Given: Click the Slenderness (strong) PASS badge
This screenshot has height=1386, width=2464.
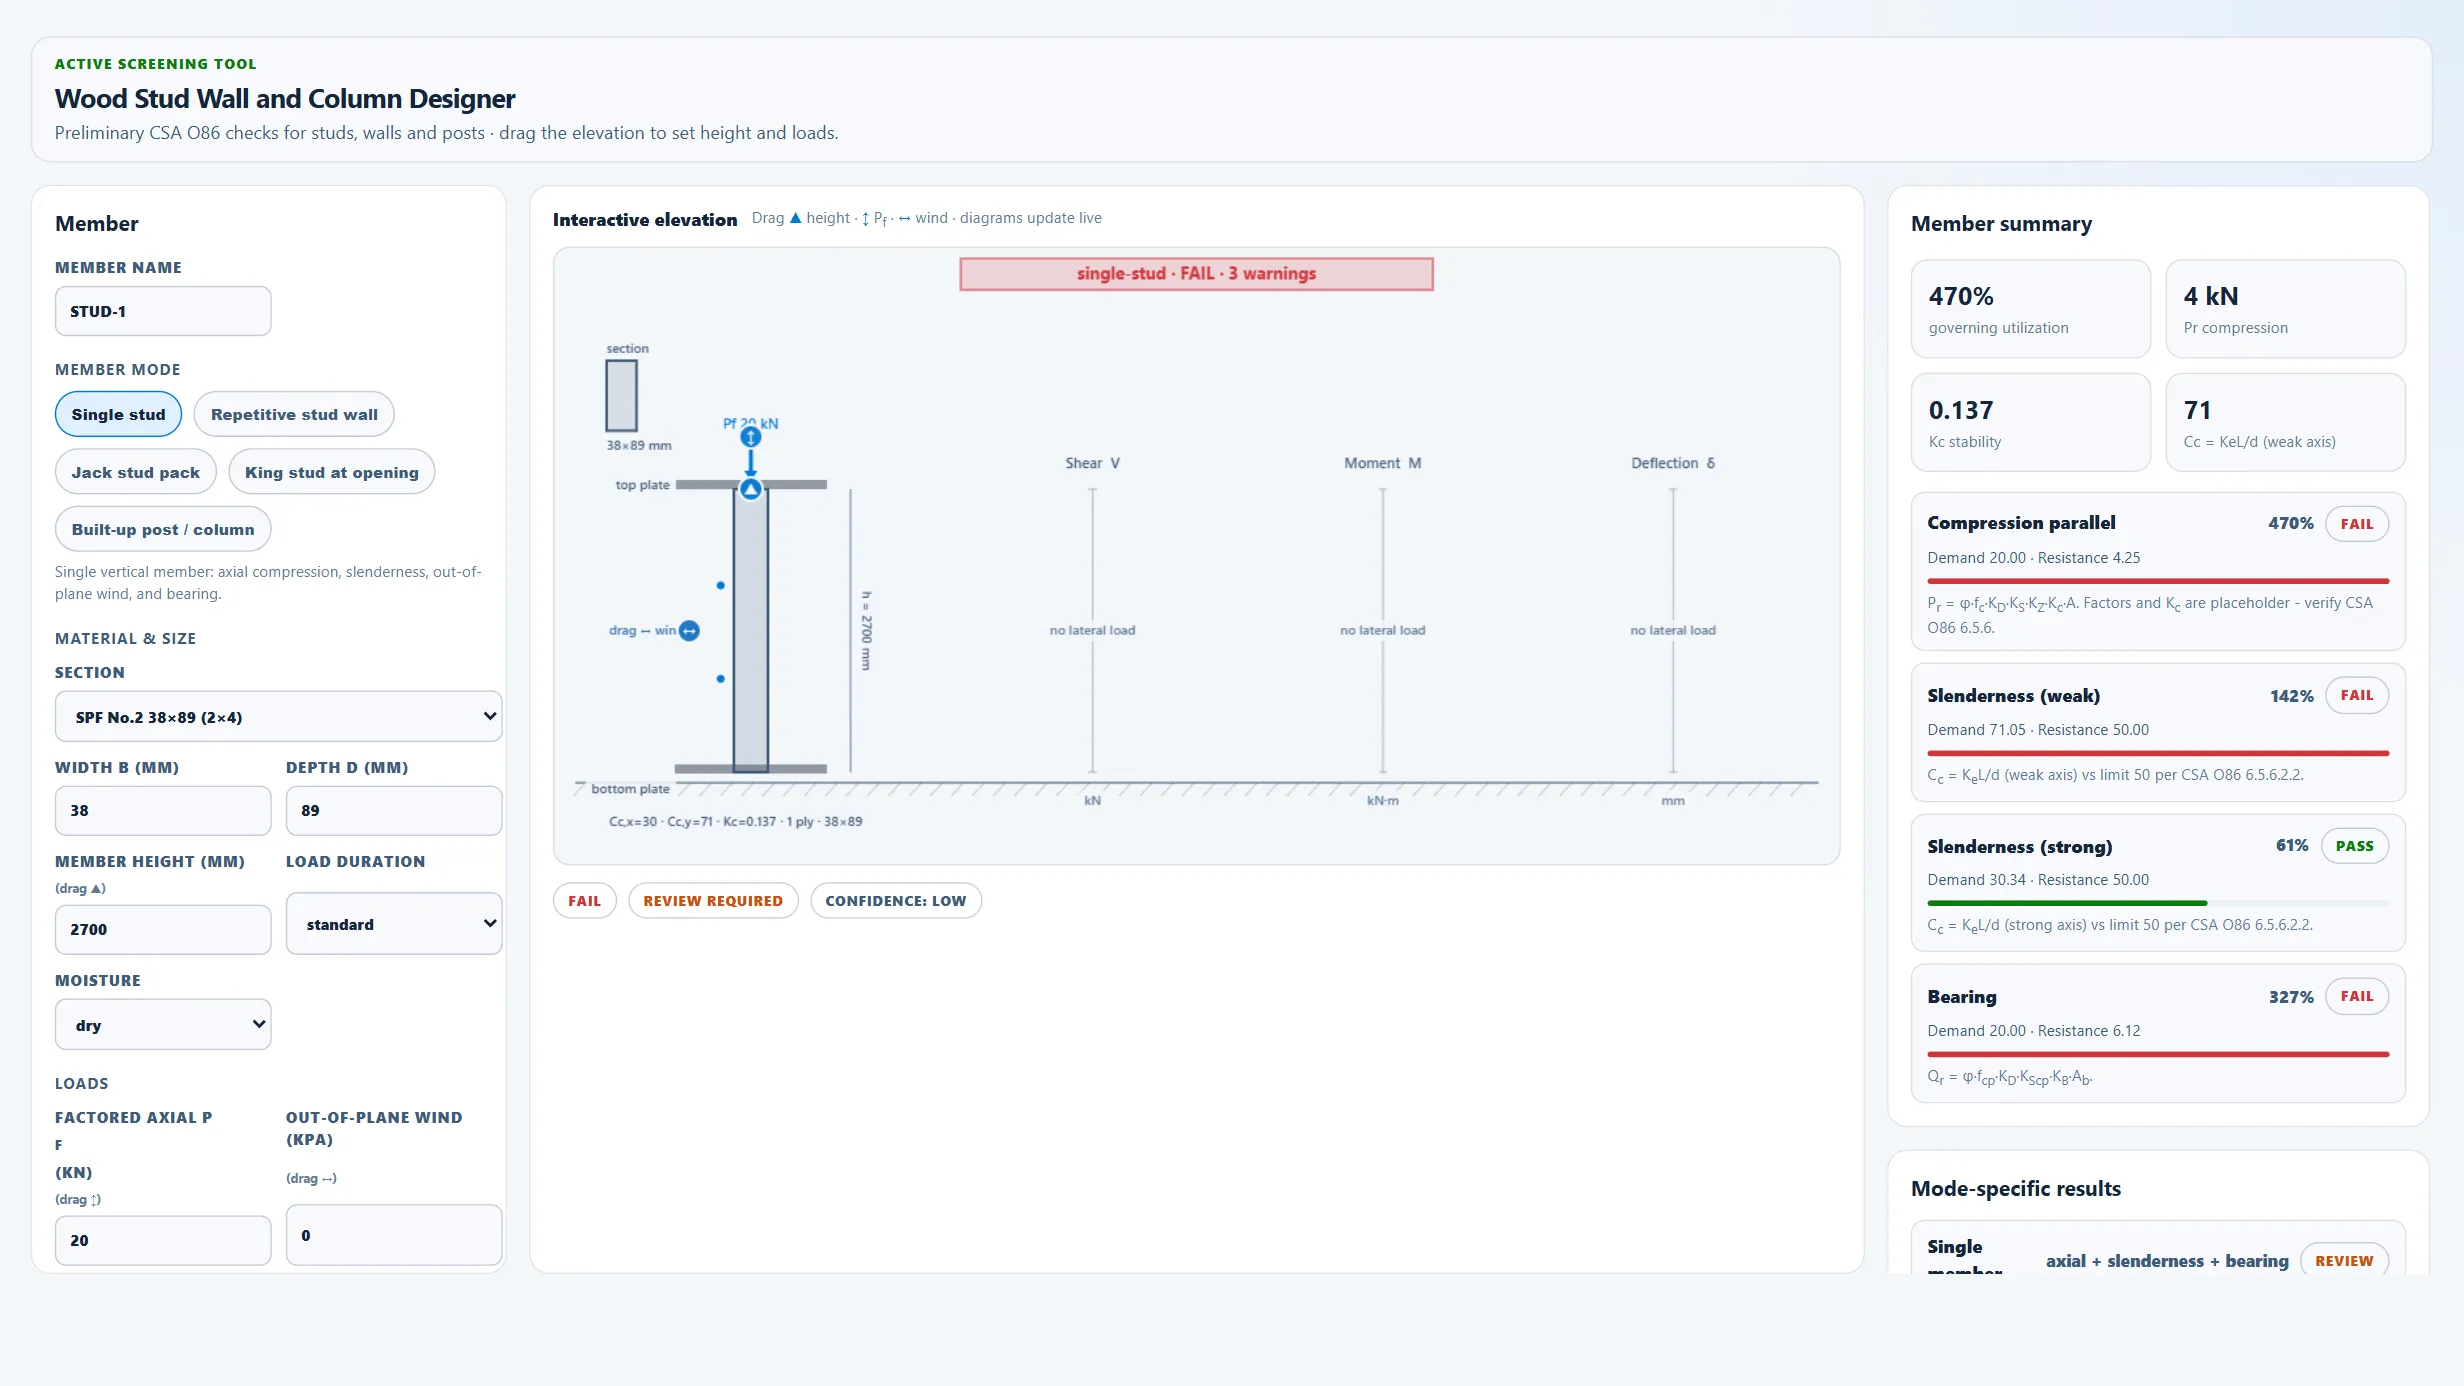Looking at the screenshot, I should [2354, 846].
